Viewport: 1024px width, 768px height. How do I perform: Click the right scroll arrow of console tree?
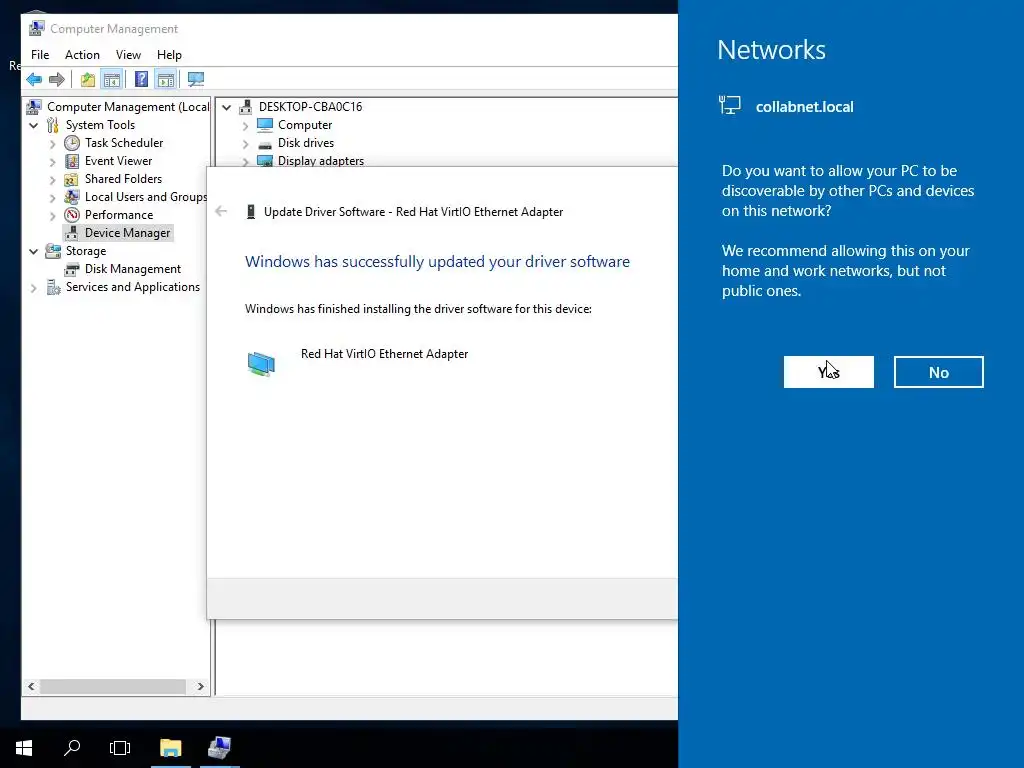point(200,686)
